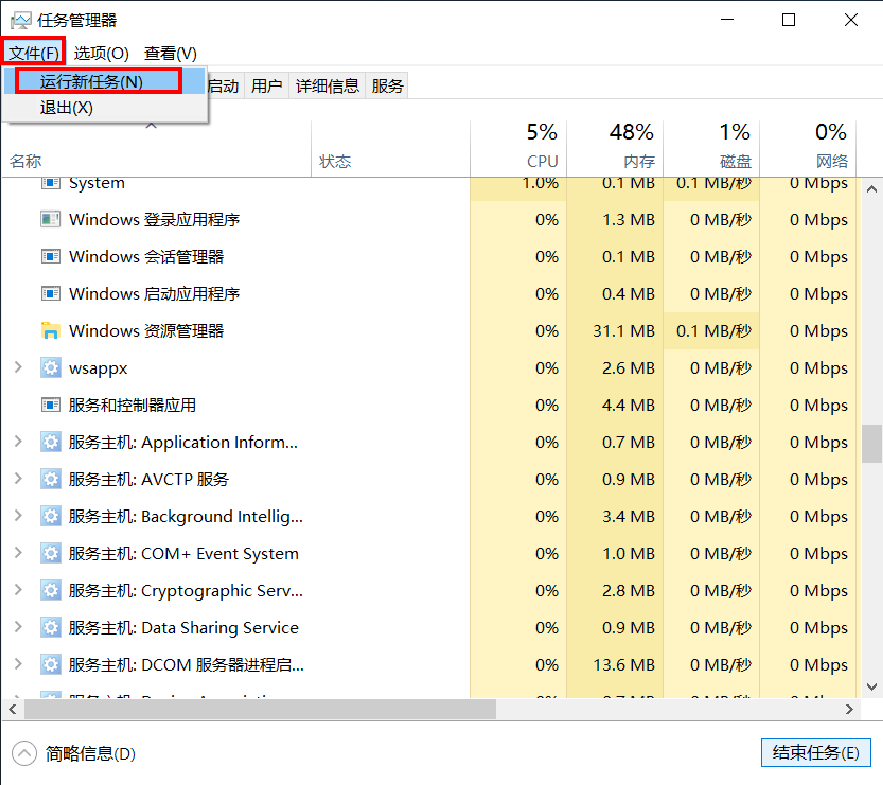Switch to the 服务 tab

[x=388, y=86]
